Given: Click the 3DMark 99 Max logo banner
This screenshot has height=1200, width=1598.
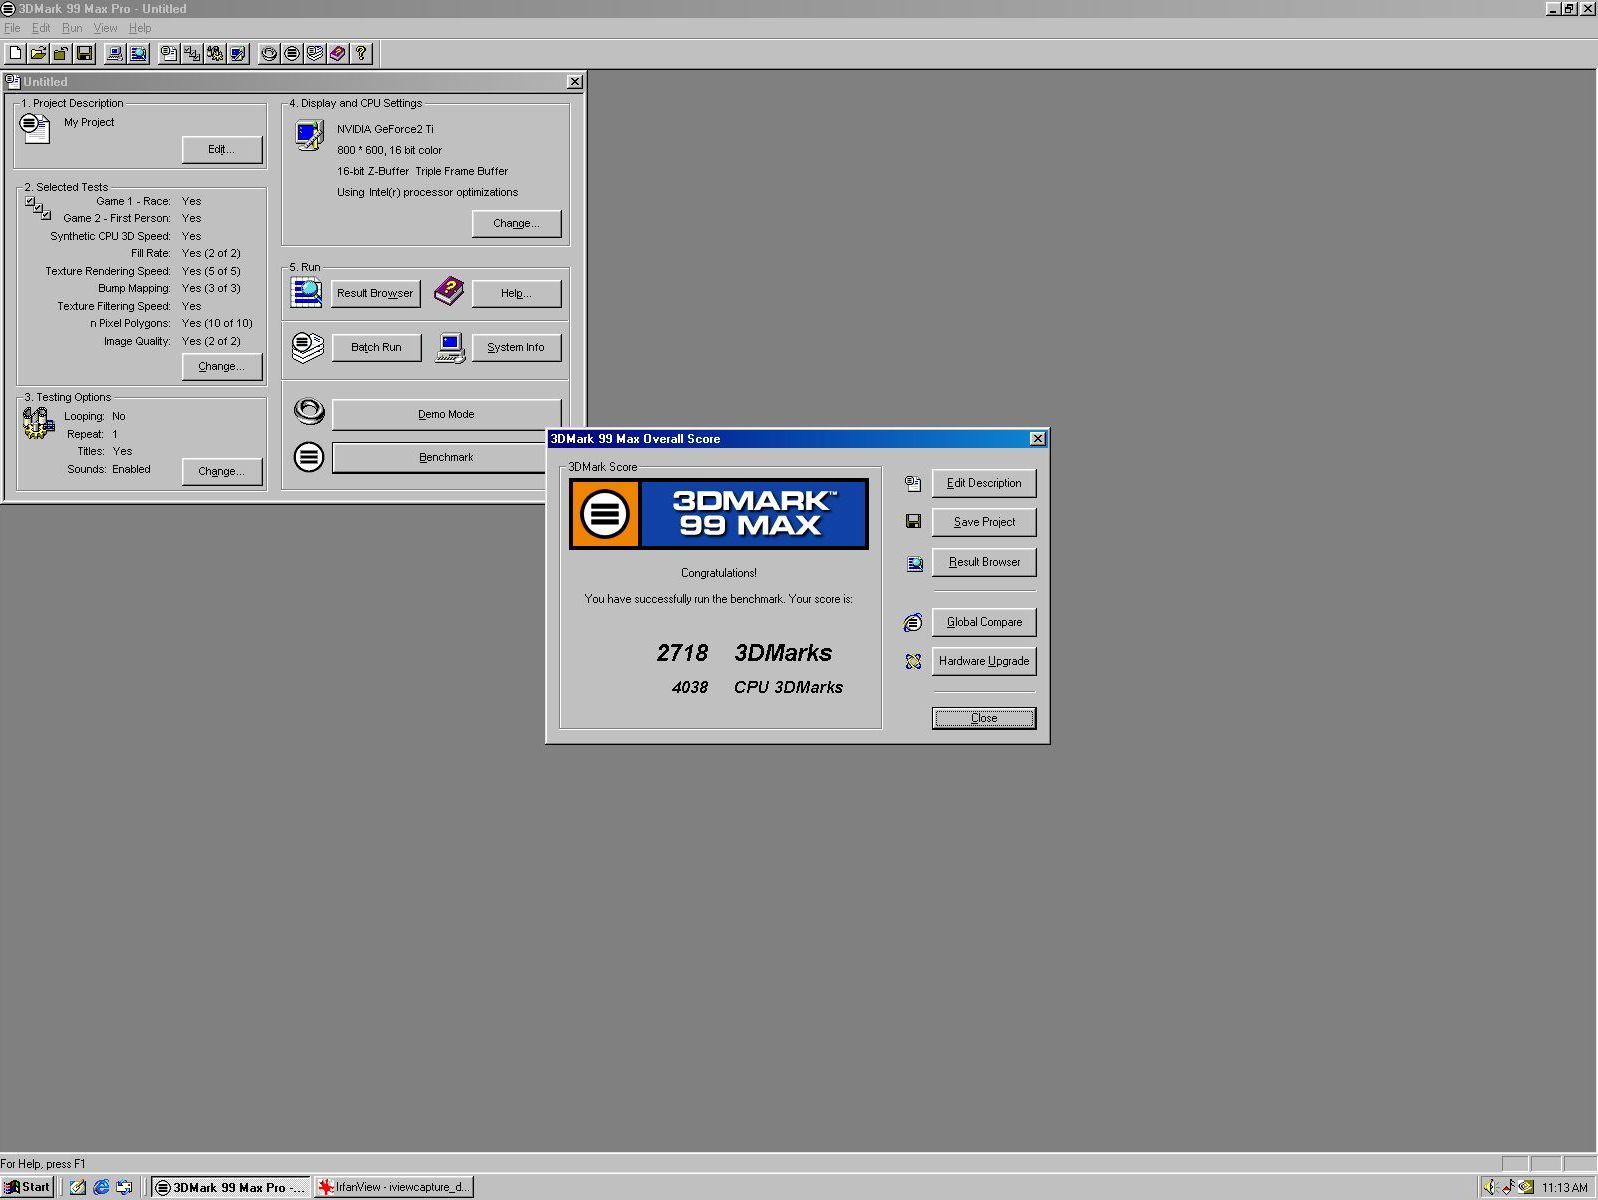Looking at the screenshot, I should click(719, 514).
